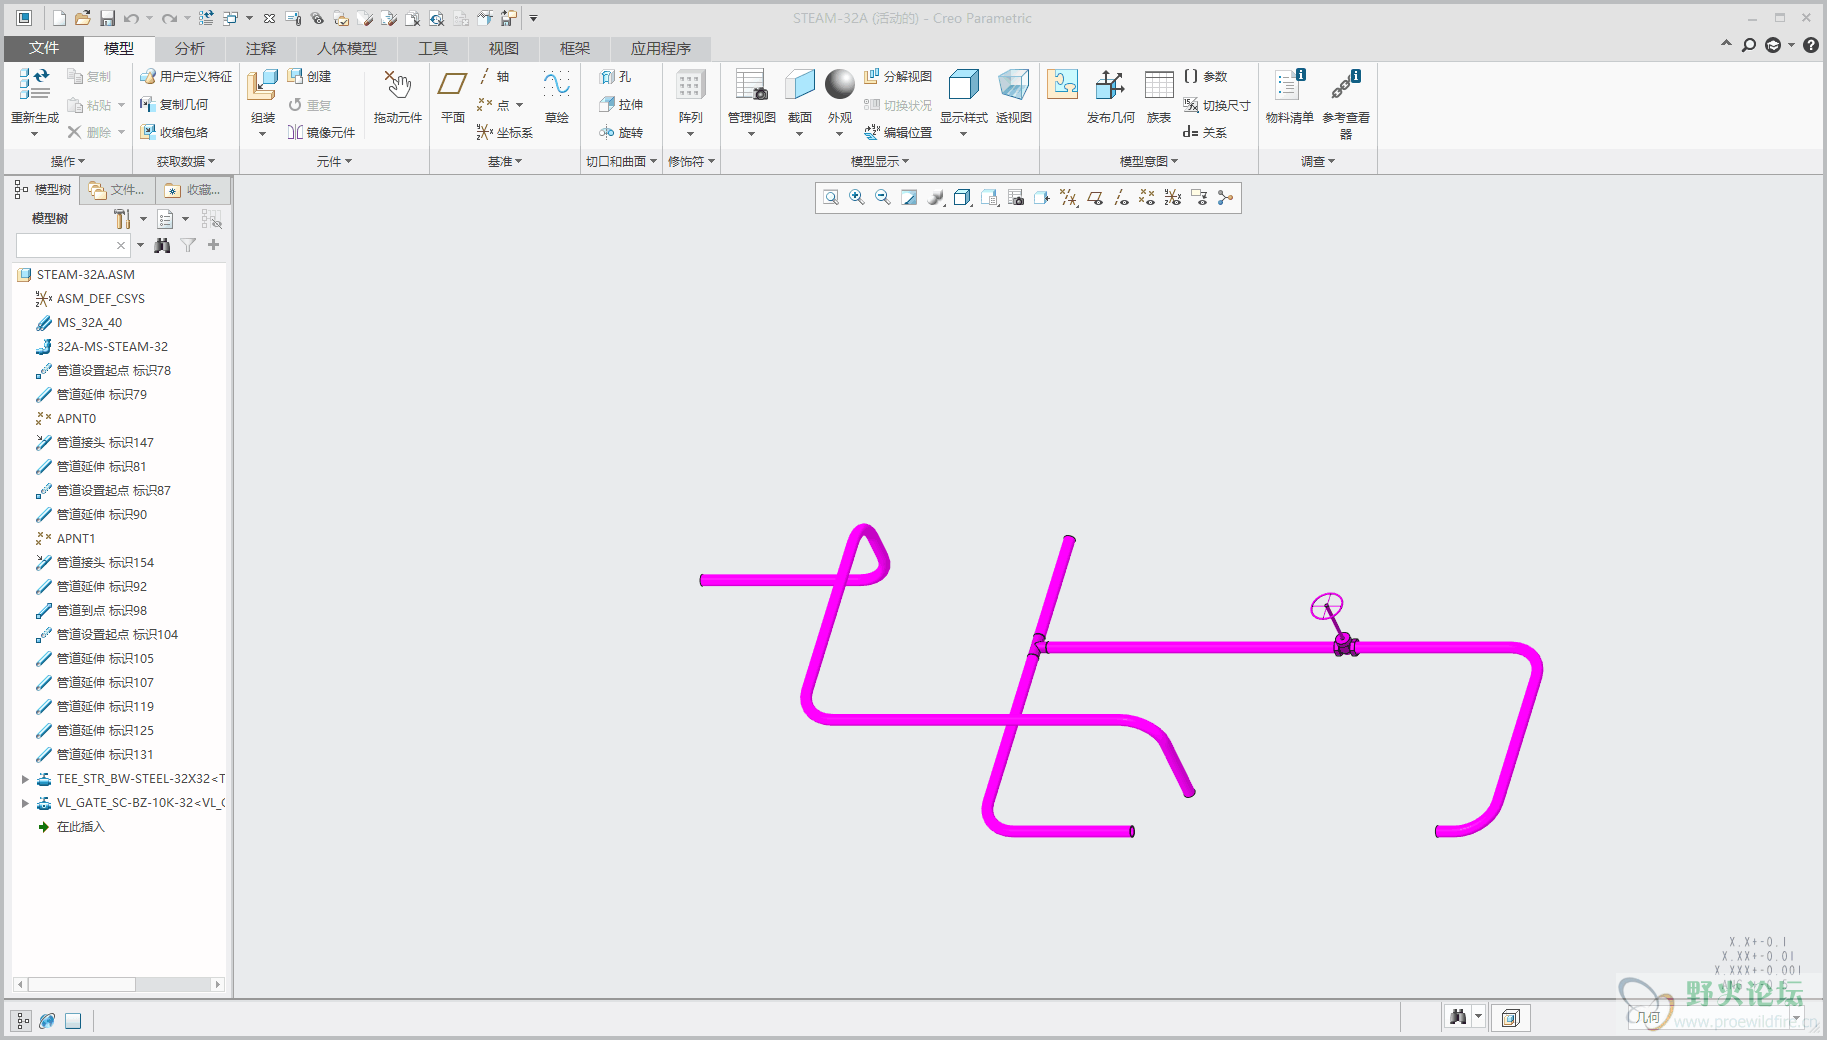This screenshot has width=1827, height=1040.
Task: Click the model tree horizontal scrollbar
Action: pyautogui.click(x=119, y=985)
